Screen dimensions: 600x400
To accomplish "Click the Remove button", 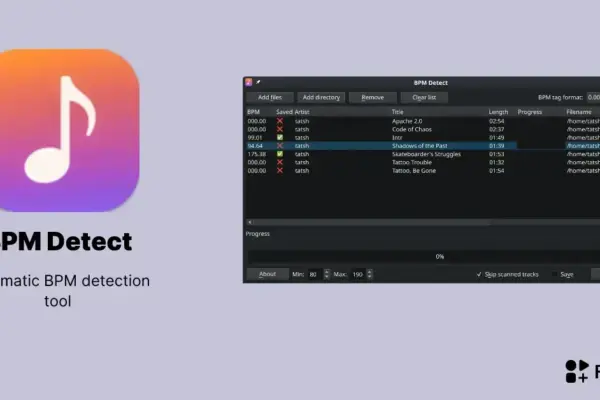I will [373, 97].
